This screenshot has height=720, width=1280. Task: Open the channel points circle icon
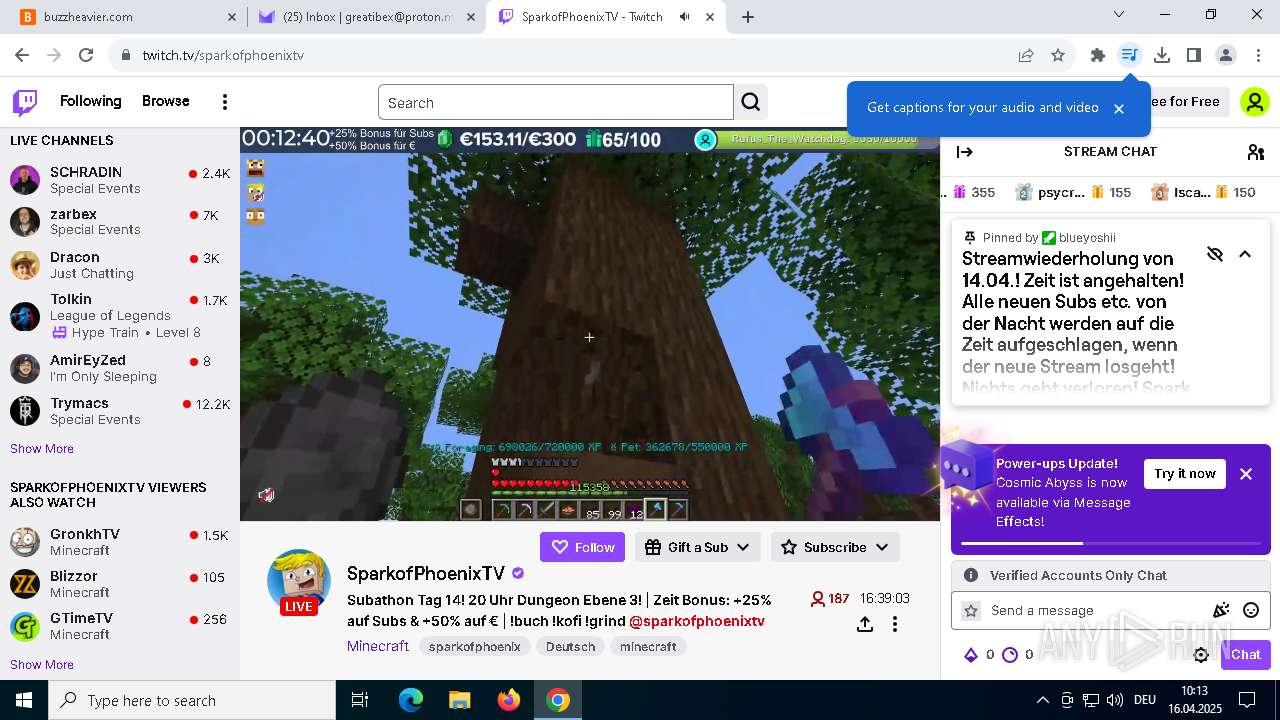coord(1010,655)
